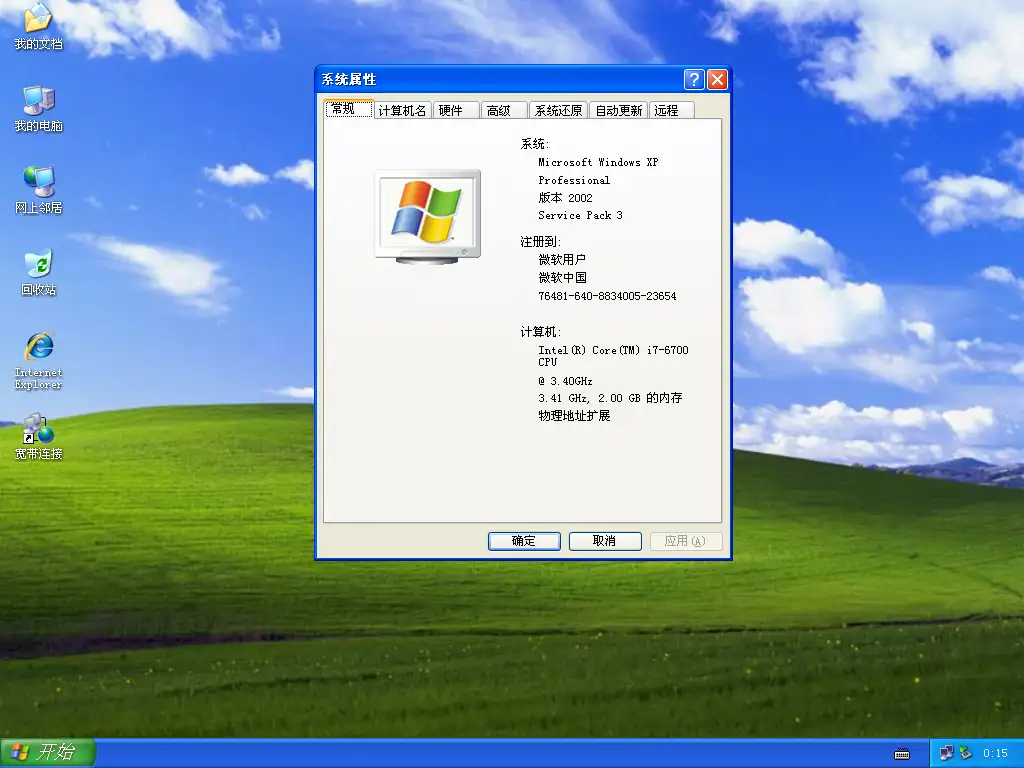Click the 物理地址扩展 text

coord(574,415)
